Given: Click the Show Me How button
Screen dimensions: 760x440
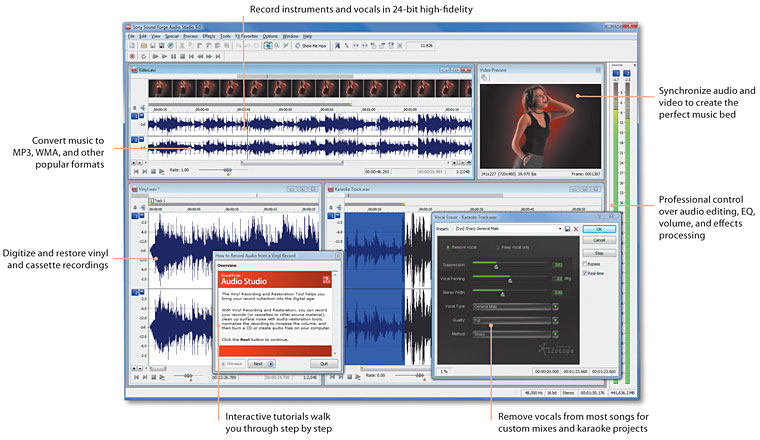Looking at the screenshot, I should tap(311, 46).
